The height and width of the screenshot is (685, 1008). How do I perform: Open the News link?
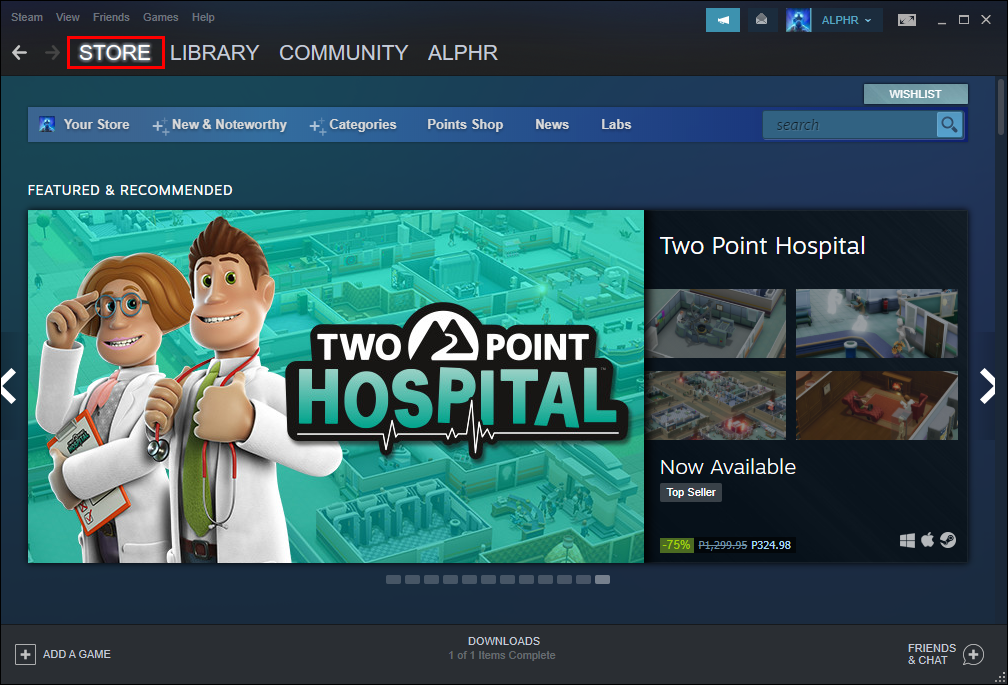(x=552, y=125)
